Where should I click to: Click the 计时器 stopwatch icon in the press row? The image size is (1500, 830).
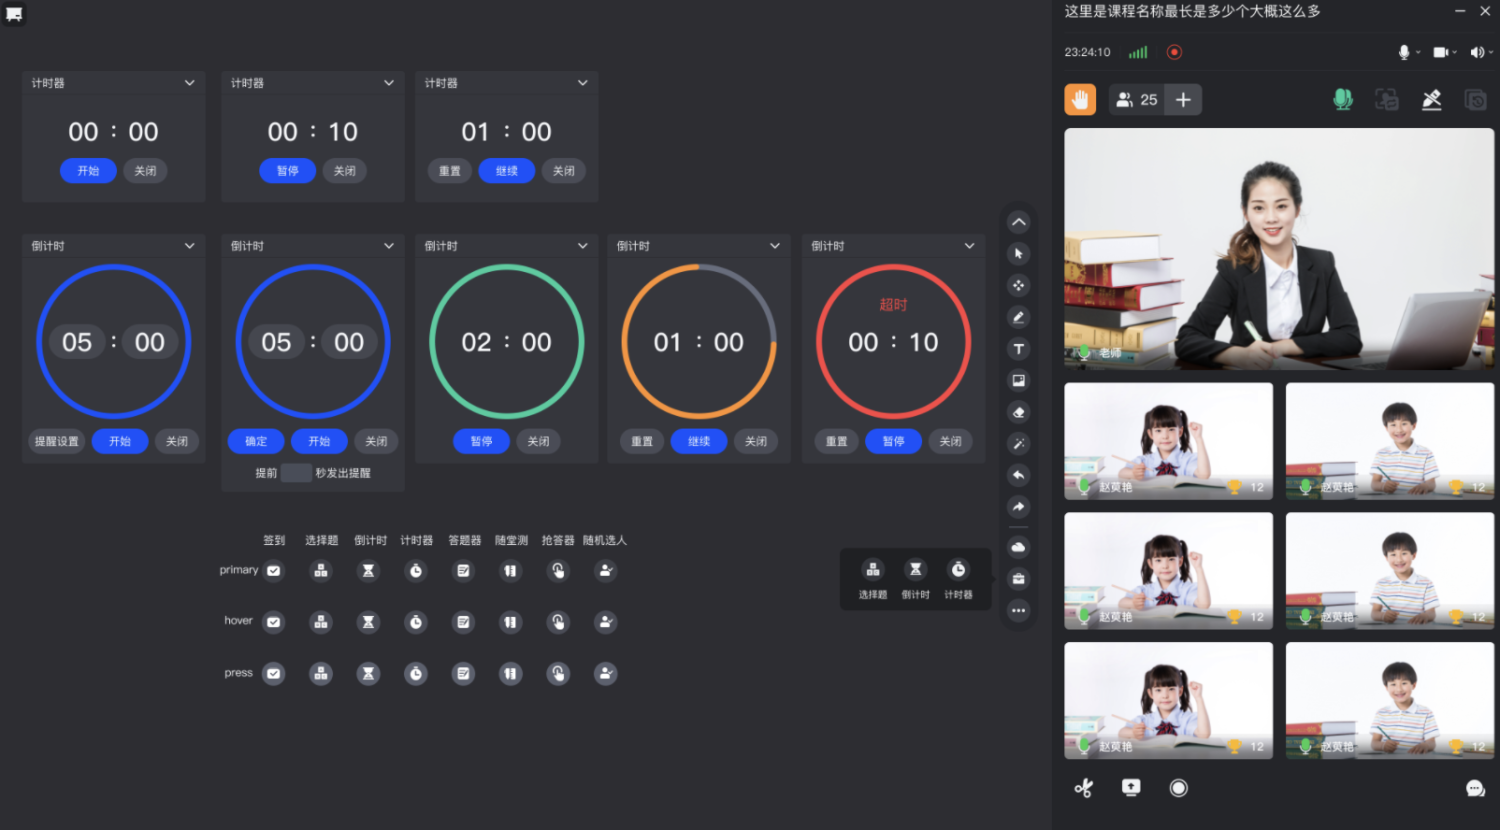(x=416, y=674)
